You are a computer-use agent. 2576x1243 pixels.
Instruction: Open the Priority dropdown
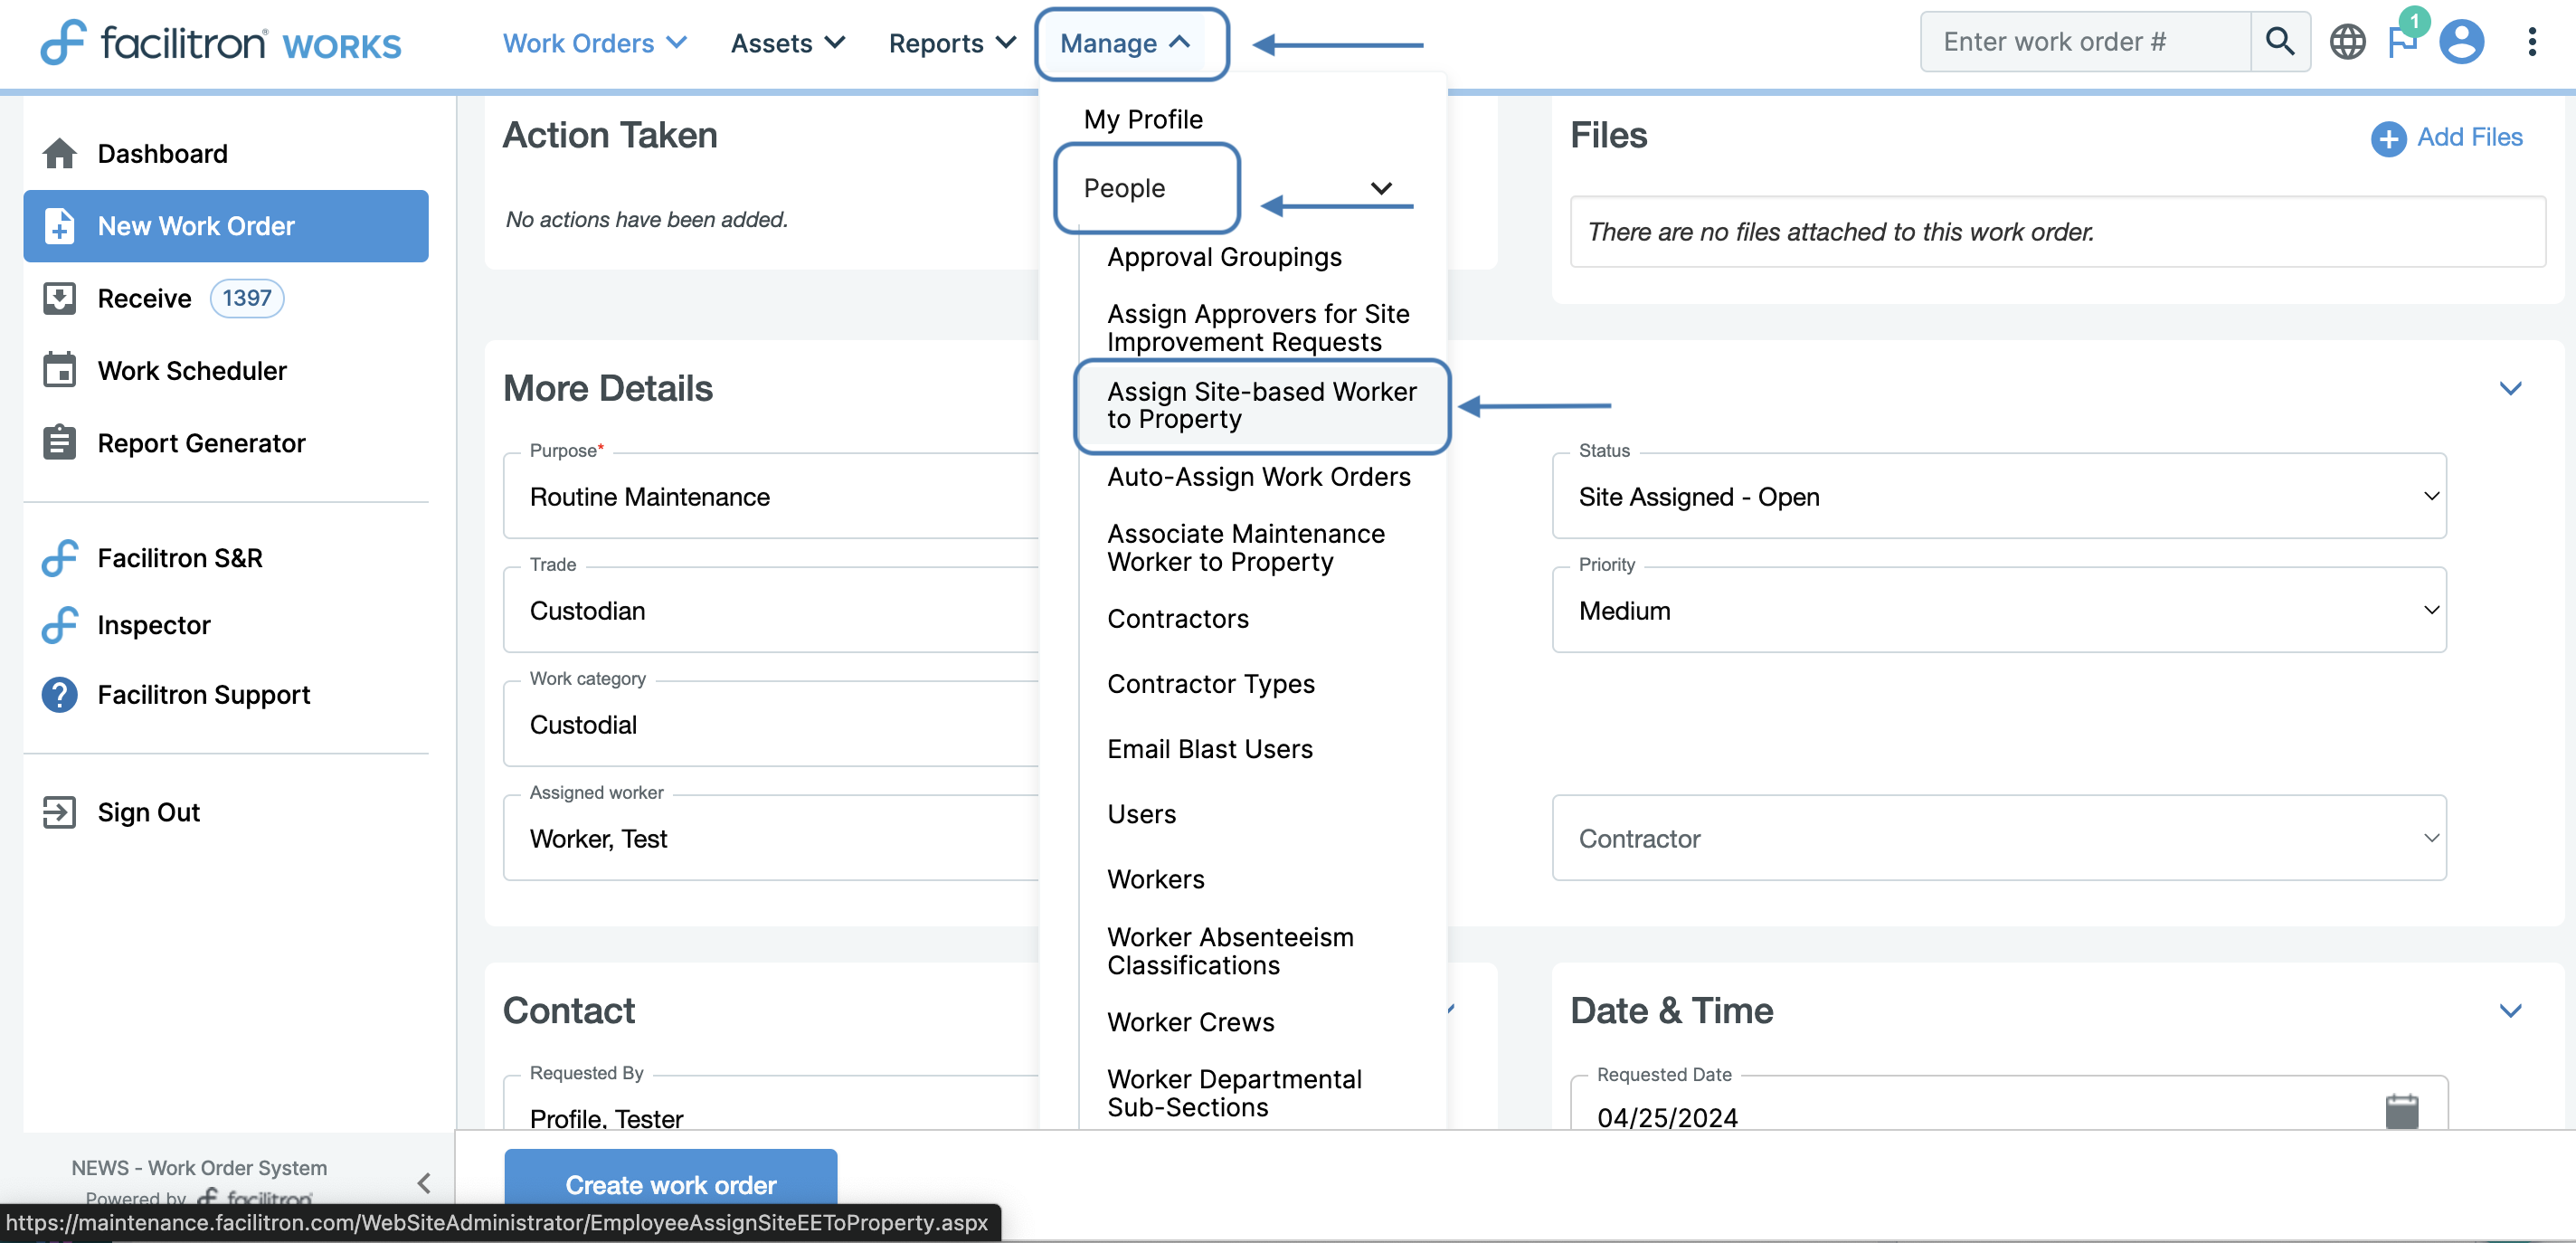tap(1998, 611)
